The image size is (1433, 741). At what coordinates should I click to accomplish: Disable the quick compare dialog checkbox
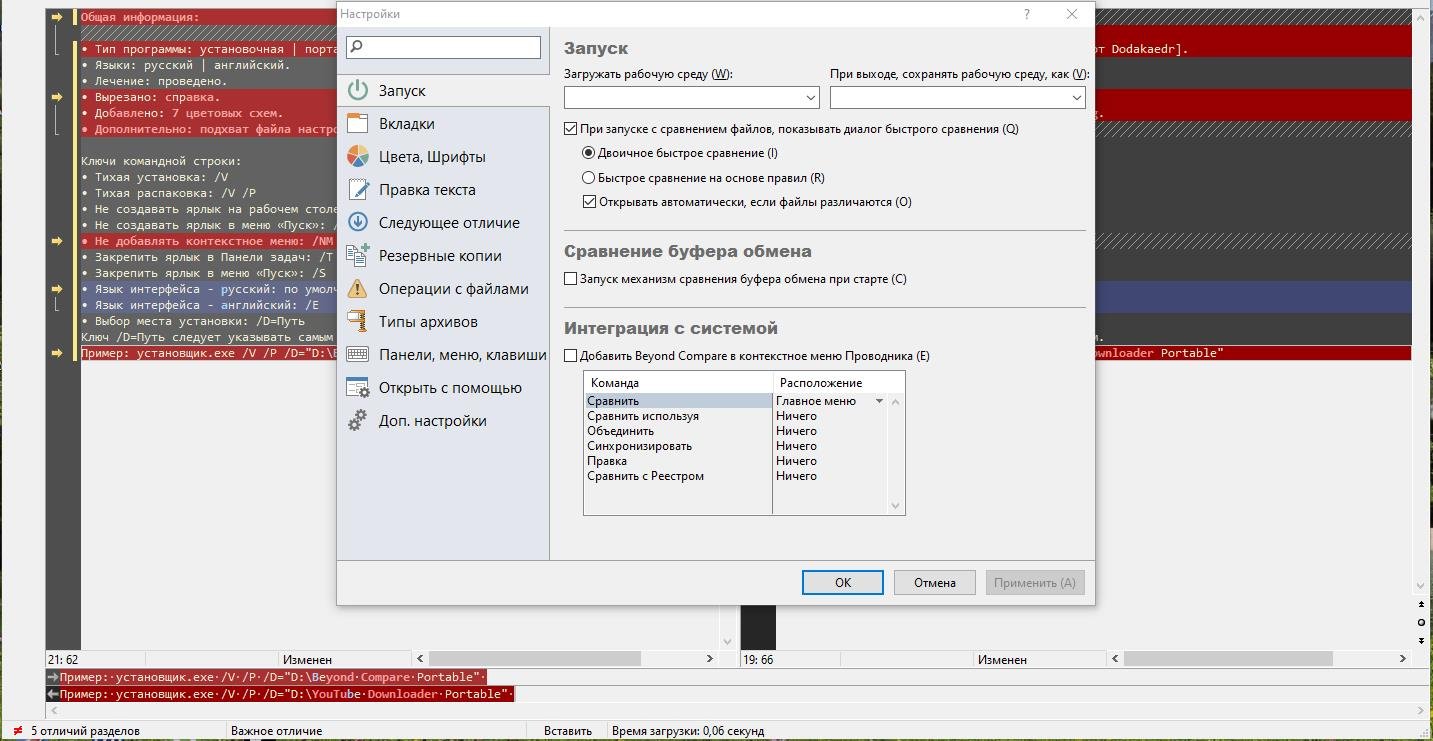pos(571,129)
